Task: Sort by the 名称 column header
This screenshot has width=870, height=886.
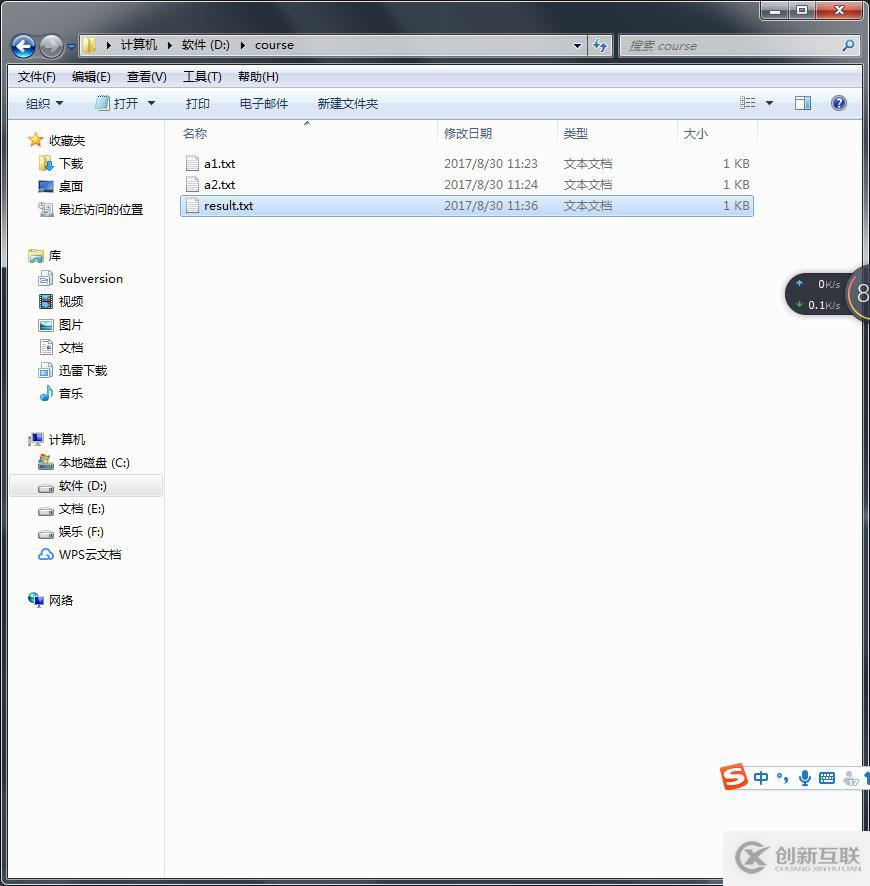Action: (x=195, y=134)
